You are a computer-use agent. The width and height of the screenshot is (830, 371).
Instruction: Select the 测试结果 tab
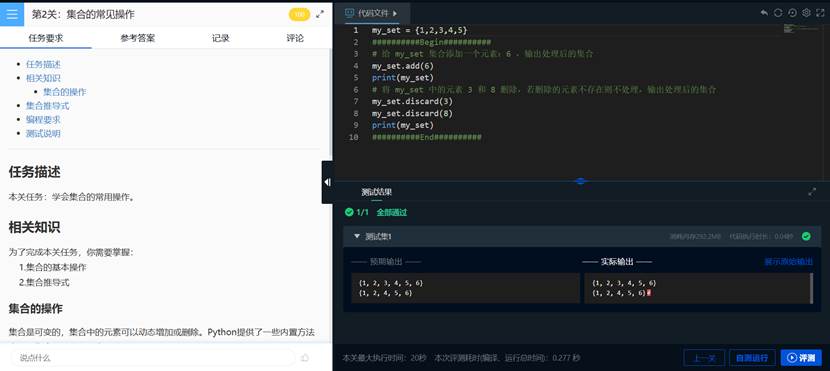(376, 192)
